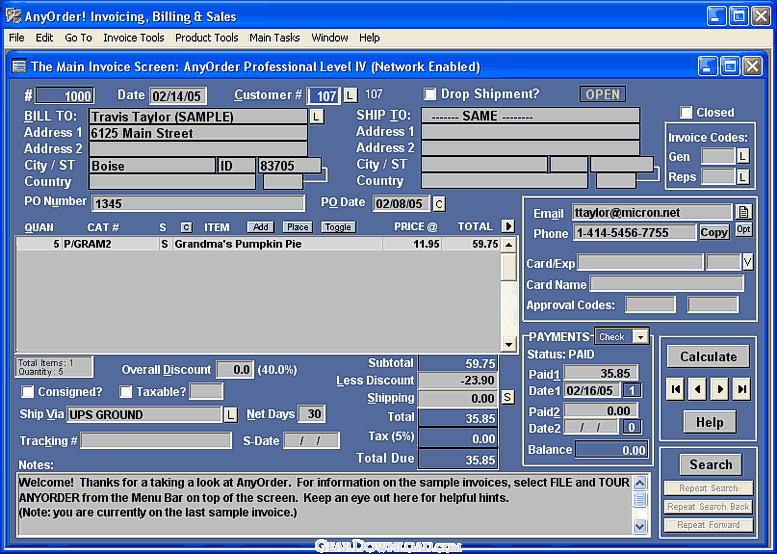Click the Main Invoice Screen window icon
The width and height of the screenshot is (777, 554).
tap(19, 66)
